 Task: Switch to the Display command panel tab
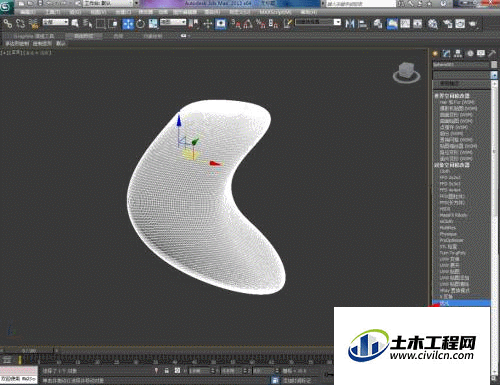[x=481, y=54]
